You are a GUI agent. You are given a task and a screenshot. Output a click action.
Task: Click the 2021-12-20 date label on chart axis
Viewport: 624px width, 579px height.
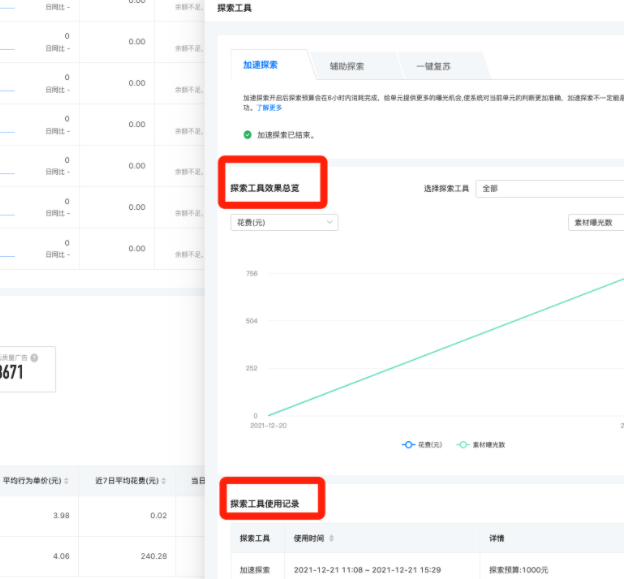tap(268, 425)
